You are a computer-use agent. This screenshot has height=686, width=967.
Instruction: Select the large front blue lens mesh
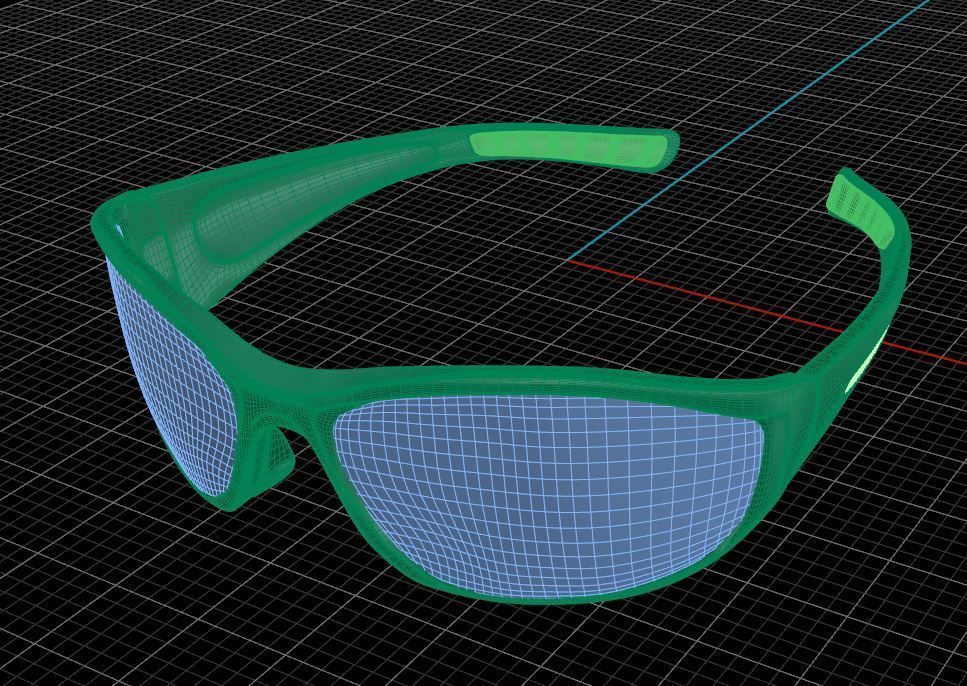548,495
